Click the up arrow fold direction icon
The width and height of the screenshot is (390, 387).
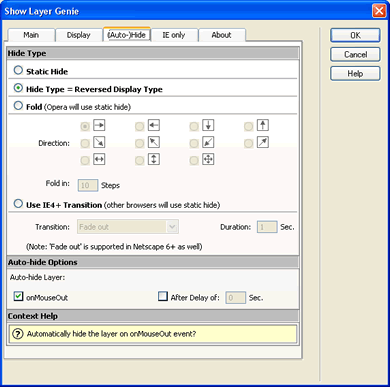(263, 125)
